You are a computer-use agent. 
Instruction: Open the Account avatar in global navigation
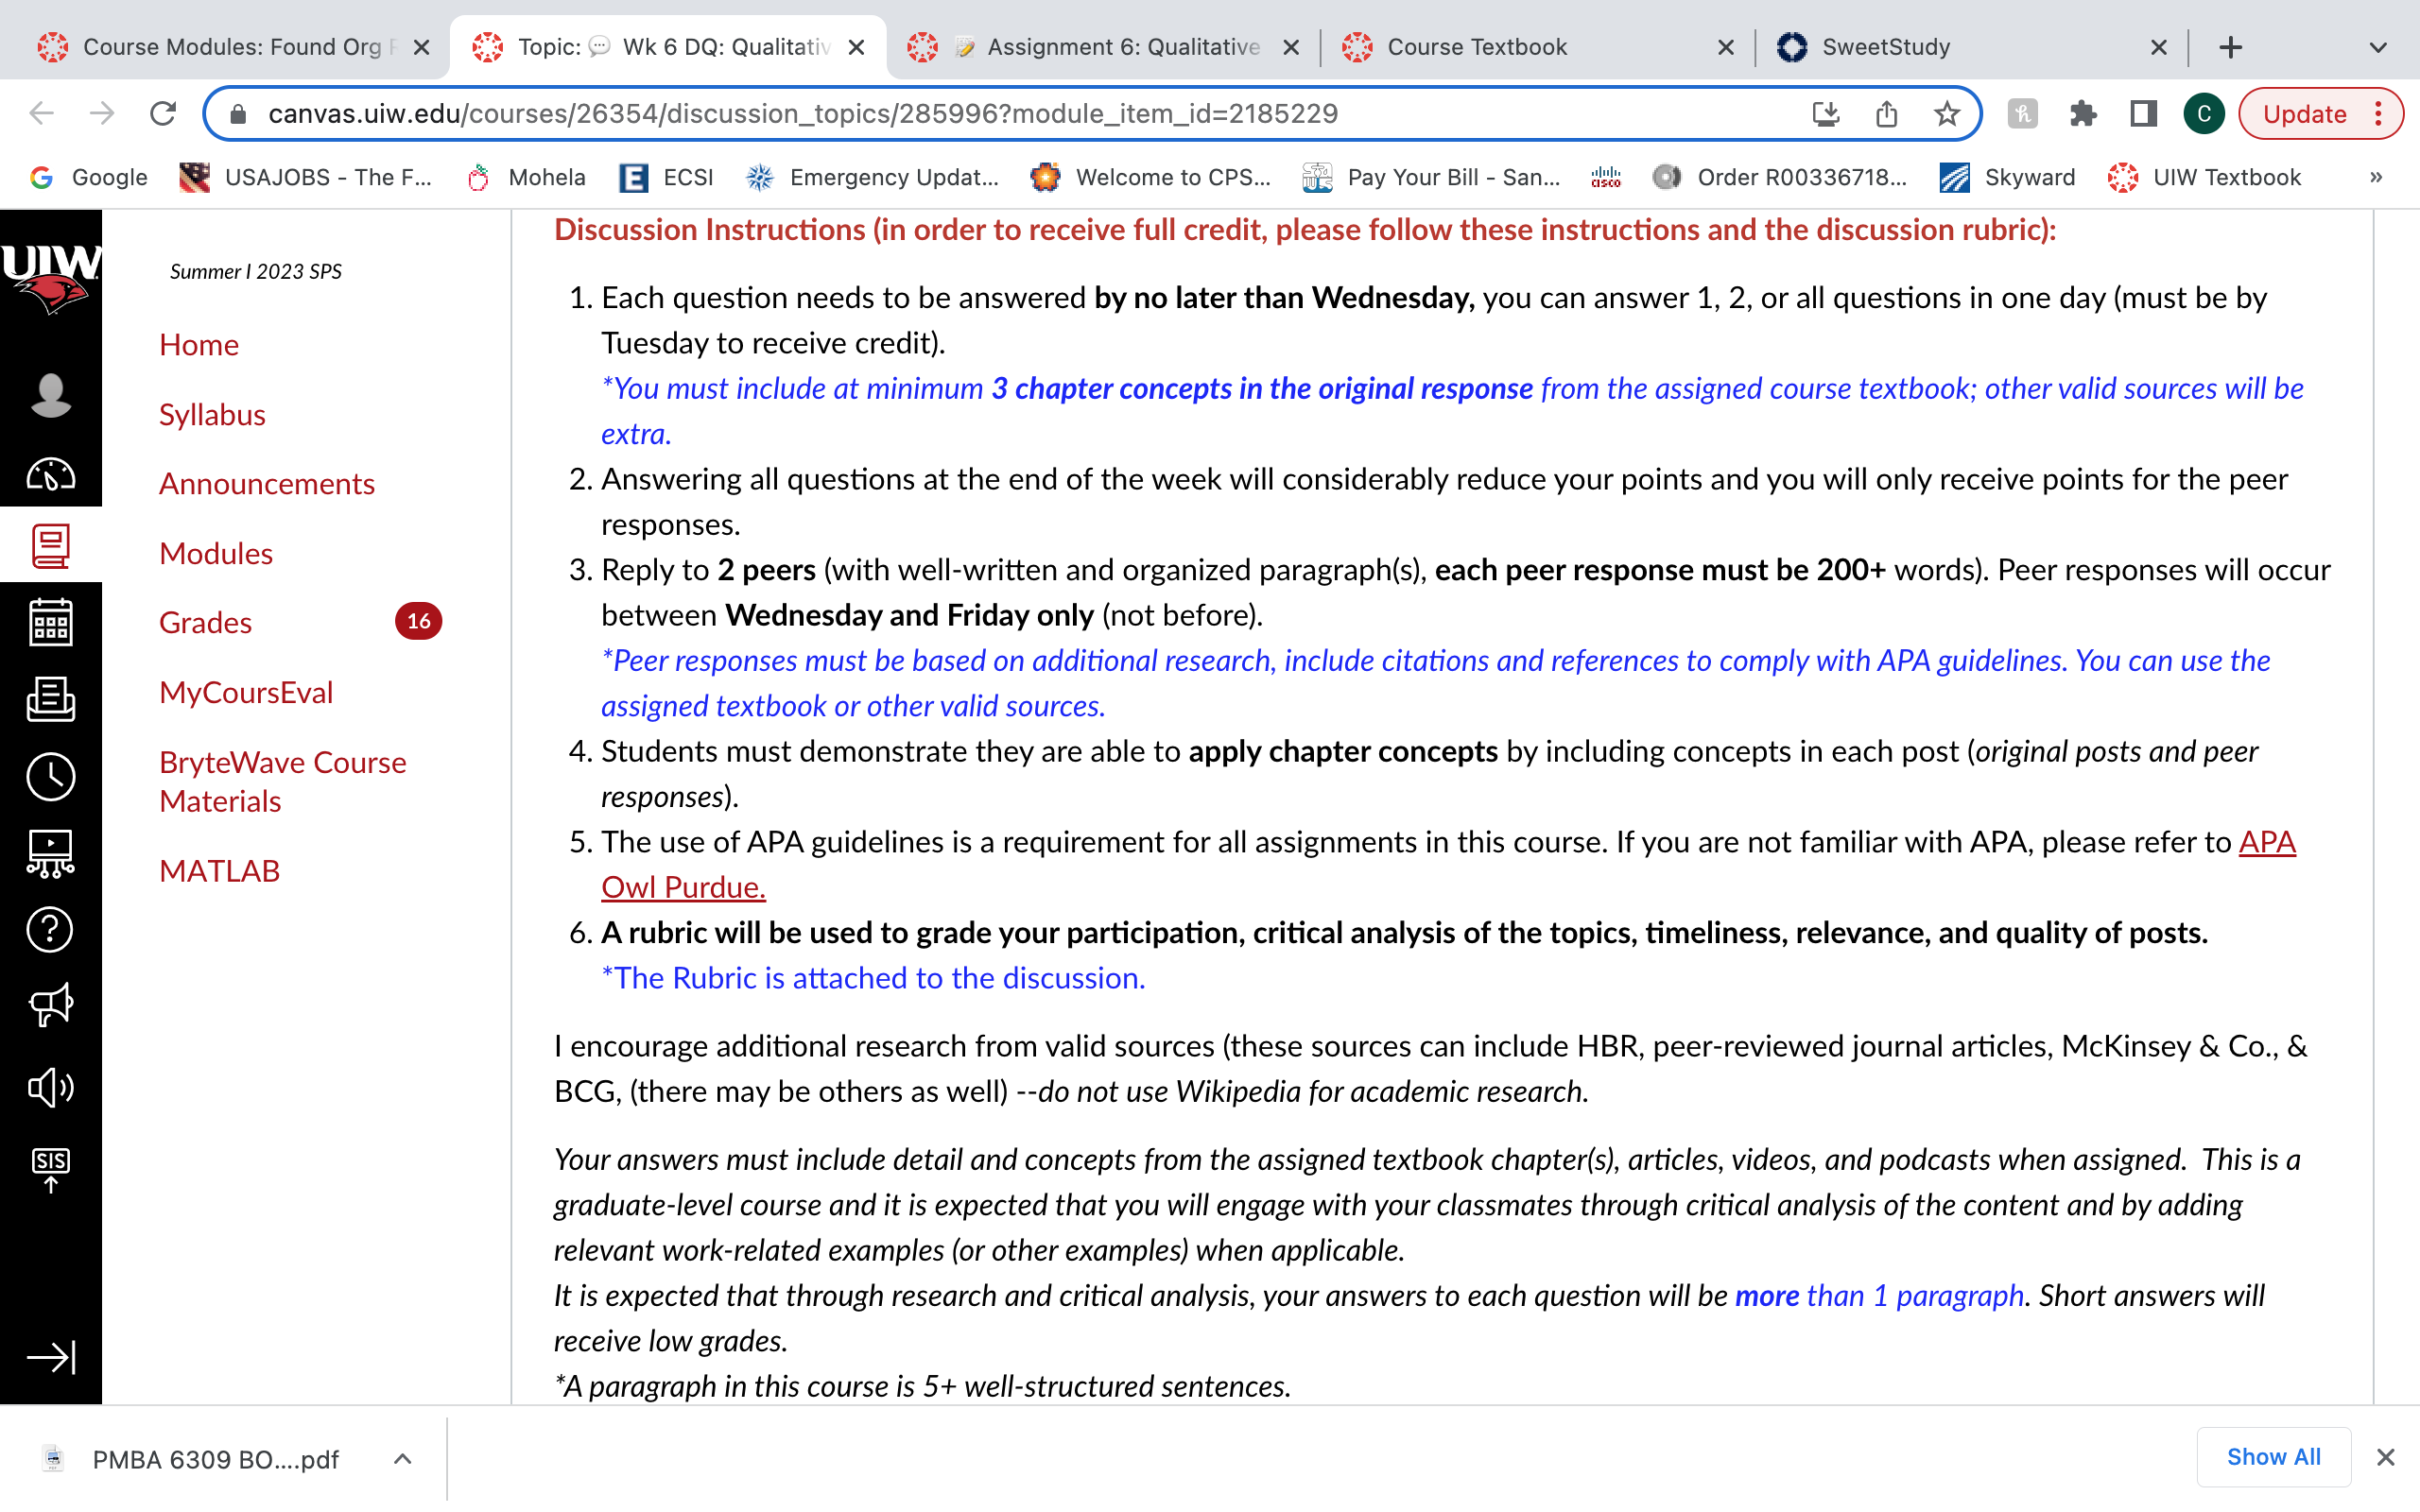50,395
